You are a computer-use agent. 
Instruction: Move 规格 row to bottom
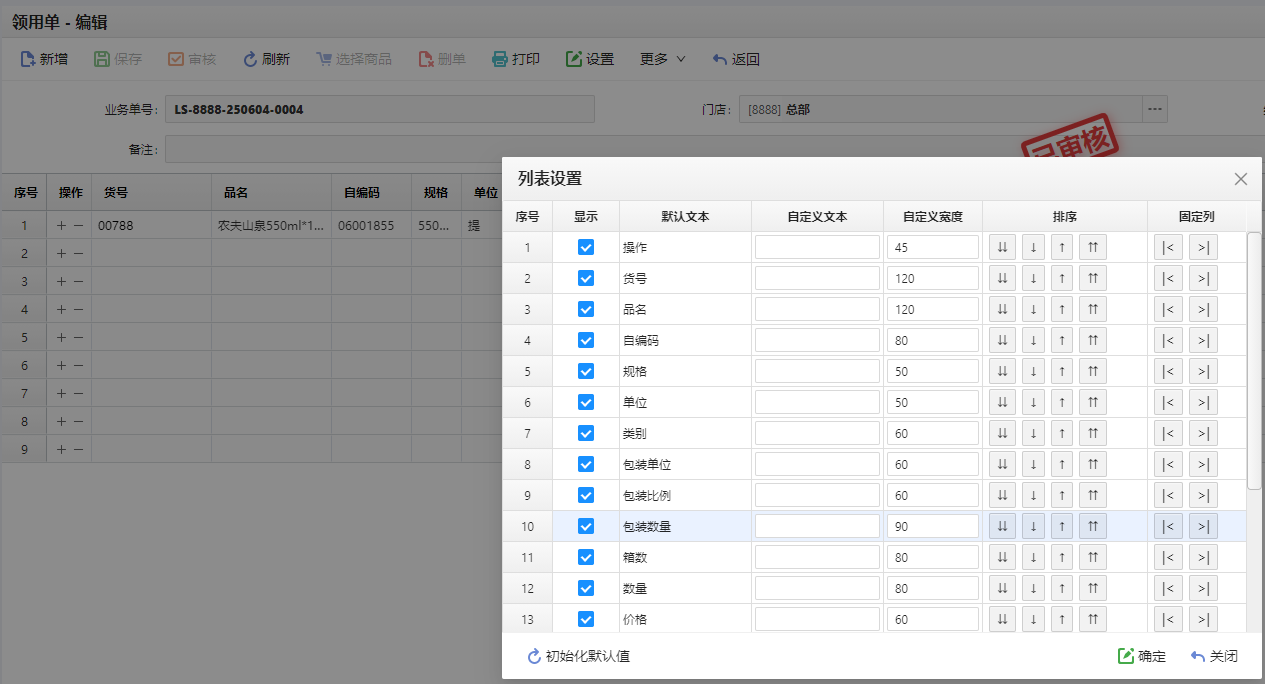1003,371
